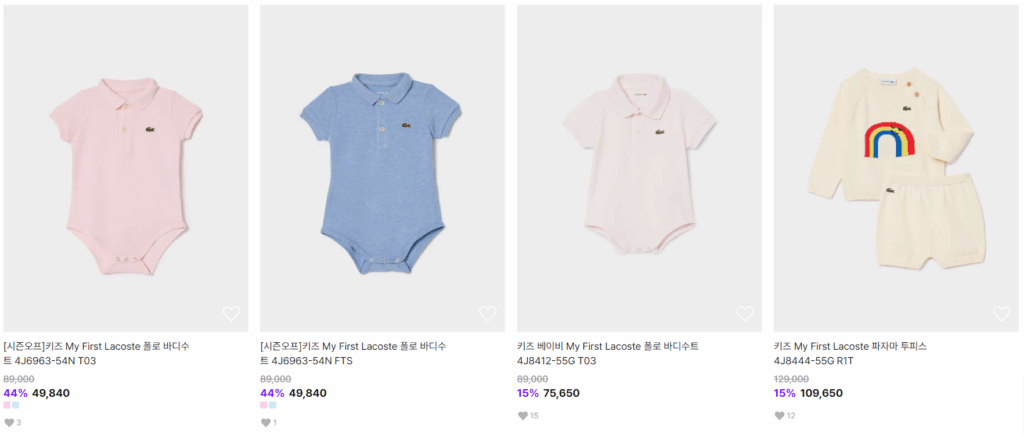Click the gray heart showing 12 likes
1024x434 pixels.
click(x=780, y=416)
